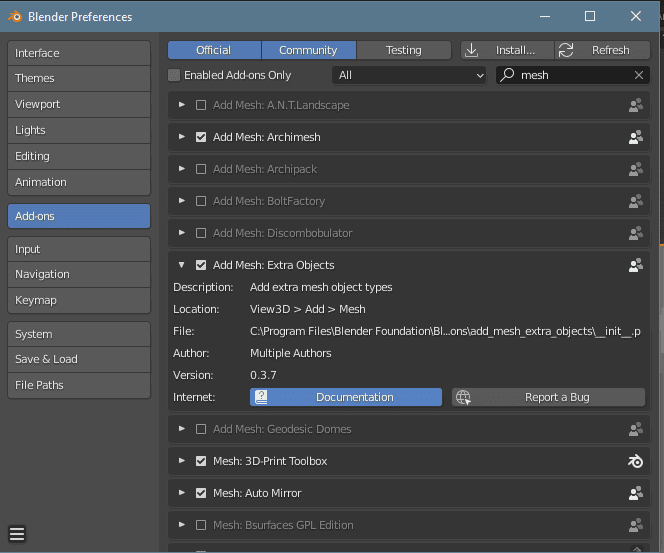This screenshot has height=553, width=664.
Task: Open the Interface preferences section
Action: [x=79, y=53]
